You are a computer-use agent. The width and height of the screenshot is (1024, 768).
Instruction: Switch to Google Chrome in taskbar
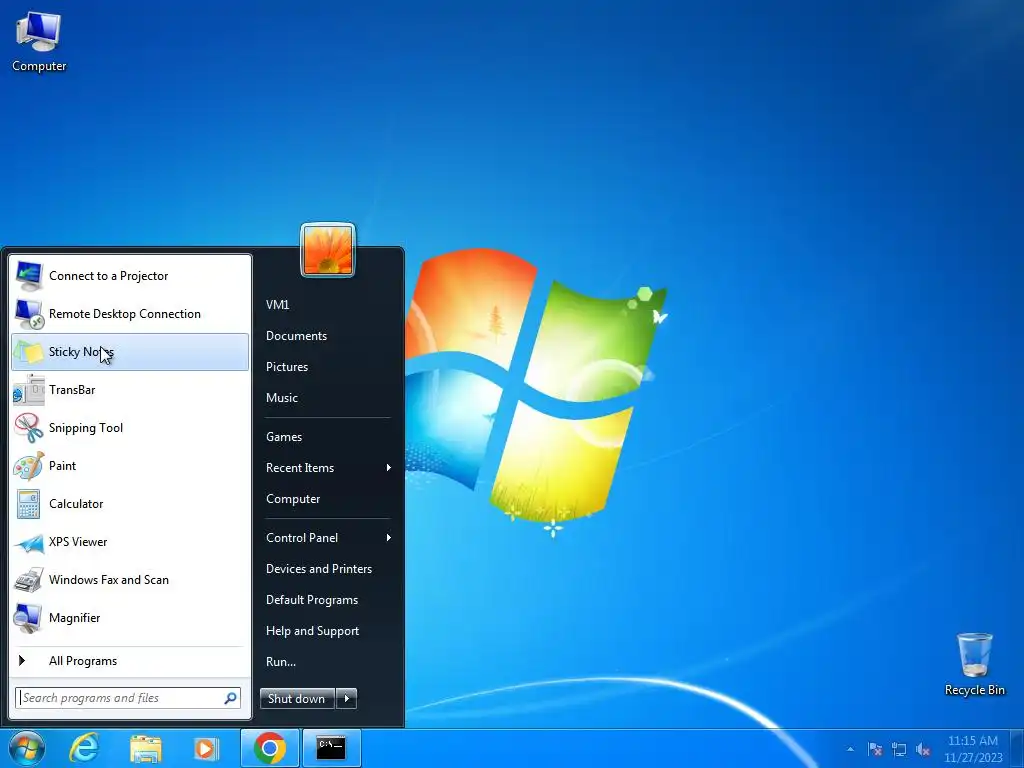[x=270, y=748]
